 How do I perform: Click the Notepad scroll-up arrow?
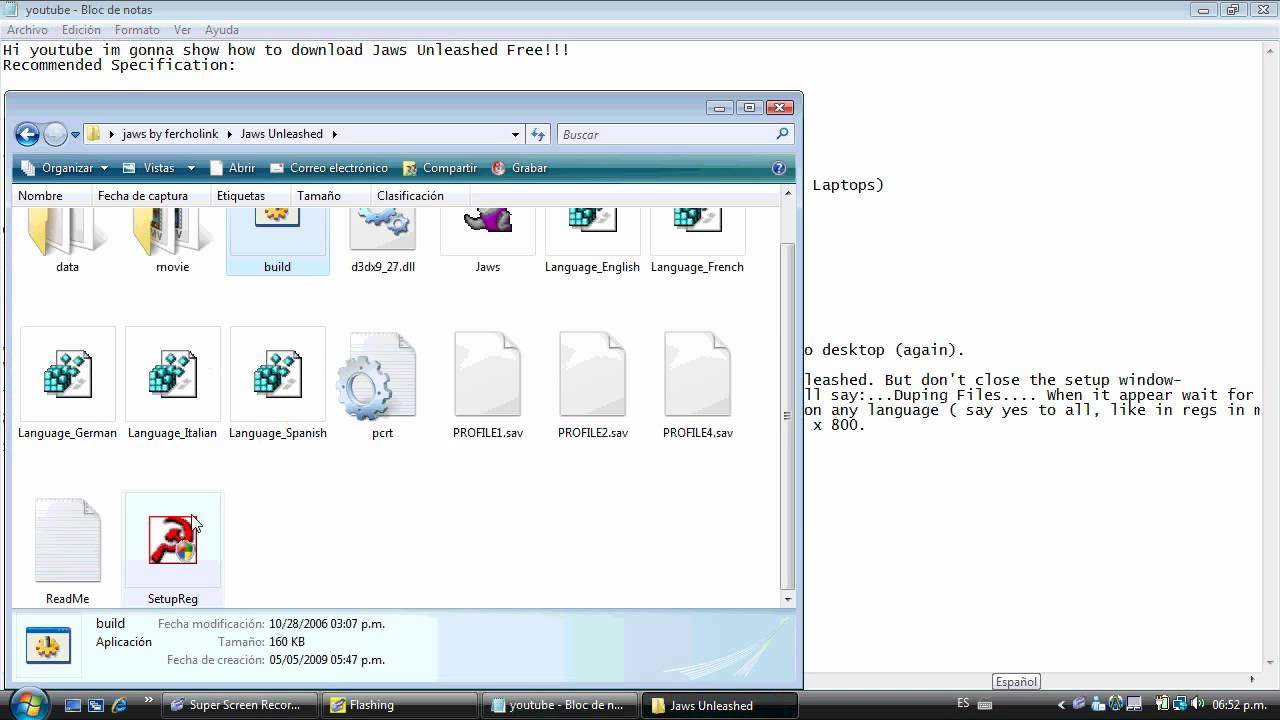pyautogui.click(x=1271, y=51)
